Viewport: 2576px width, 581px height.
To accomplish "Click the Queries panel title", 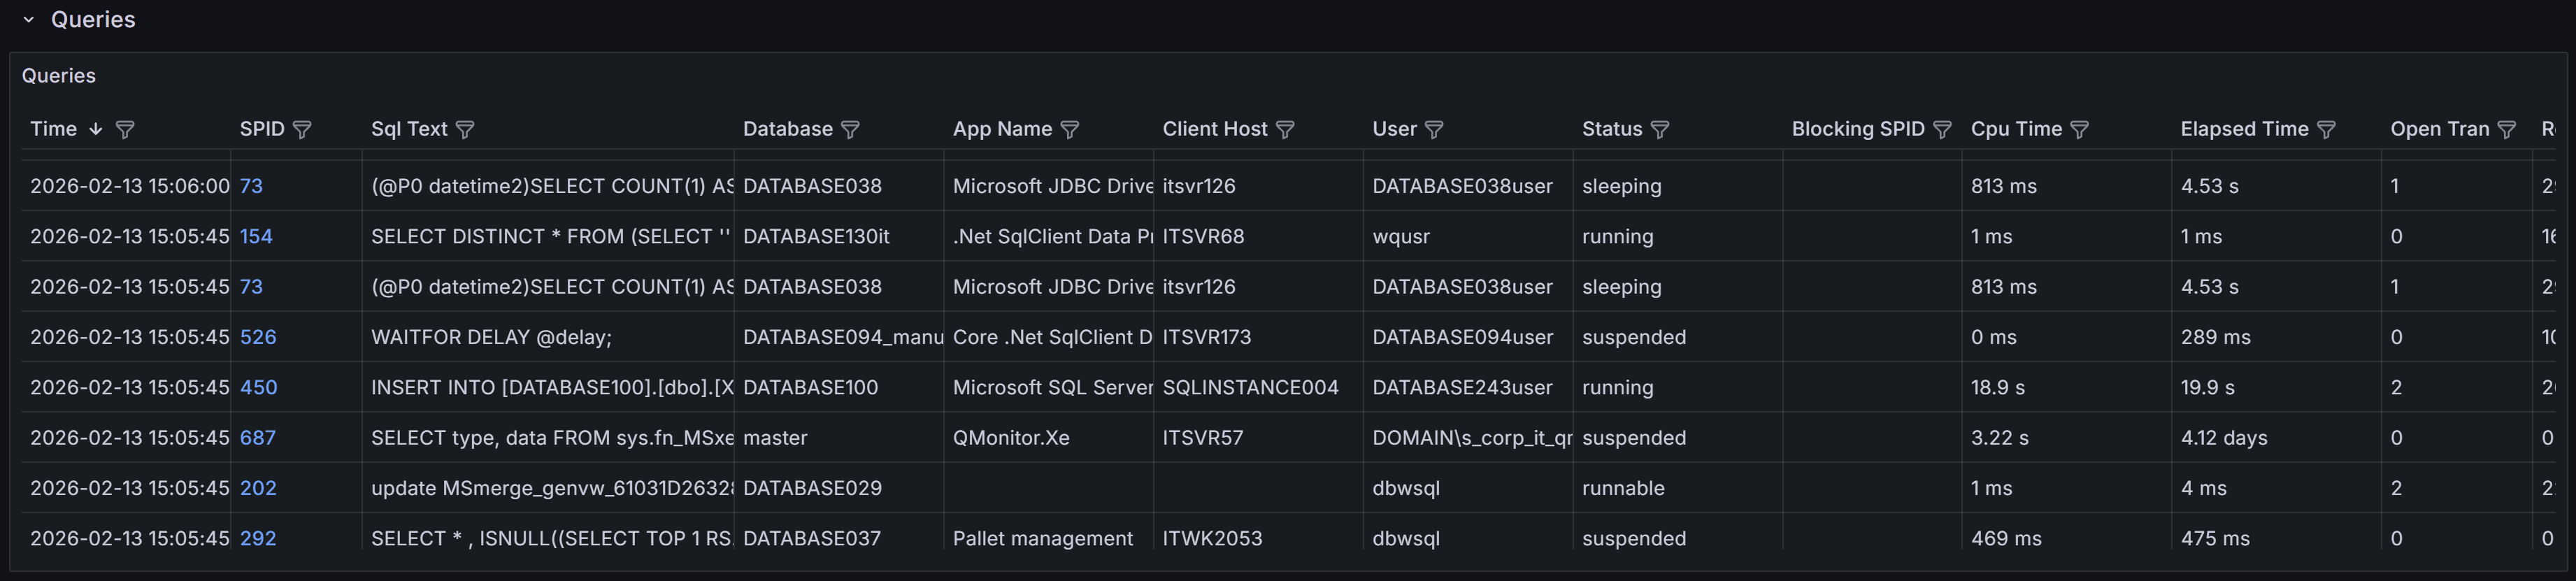I will (x=59, y=76).
